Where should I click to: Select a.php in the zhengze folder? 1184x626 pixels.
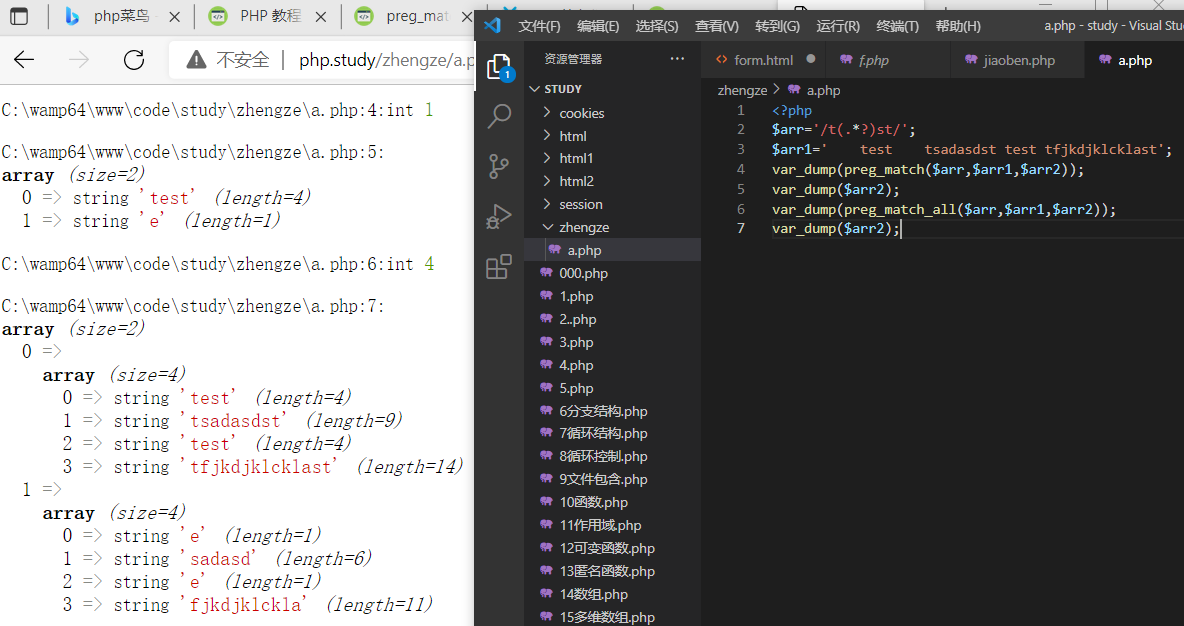click(612, 250)
